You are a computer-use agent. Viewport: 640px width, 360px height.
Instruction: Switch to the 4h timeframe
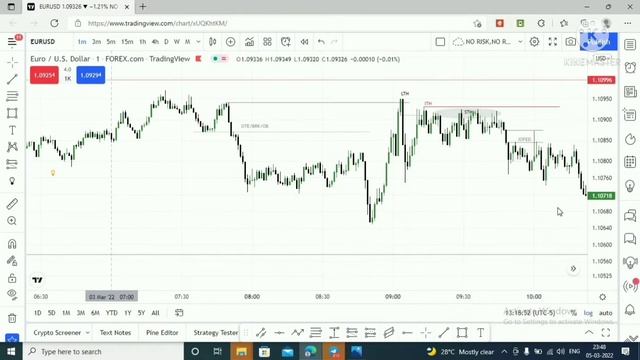(x=155, y=42)
